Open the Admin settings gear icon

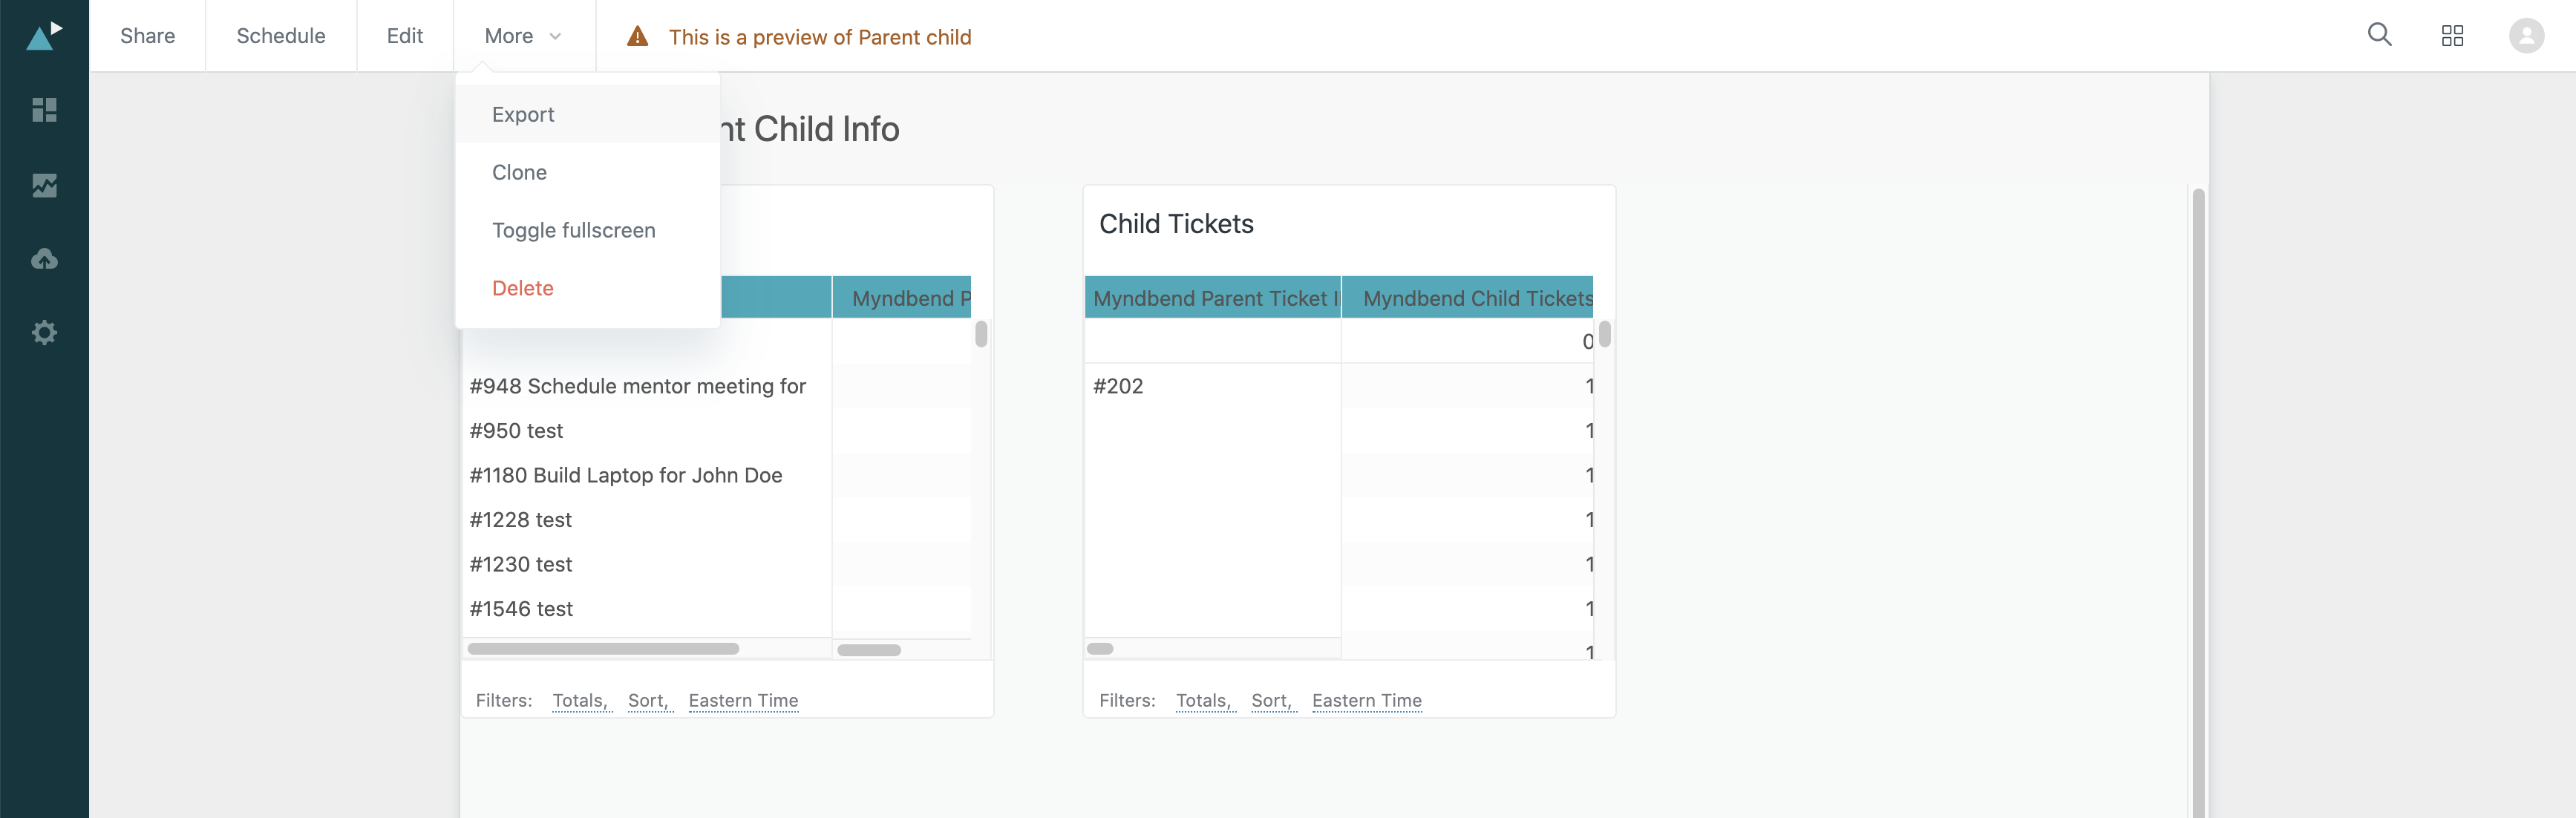pos(44,332)
